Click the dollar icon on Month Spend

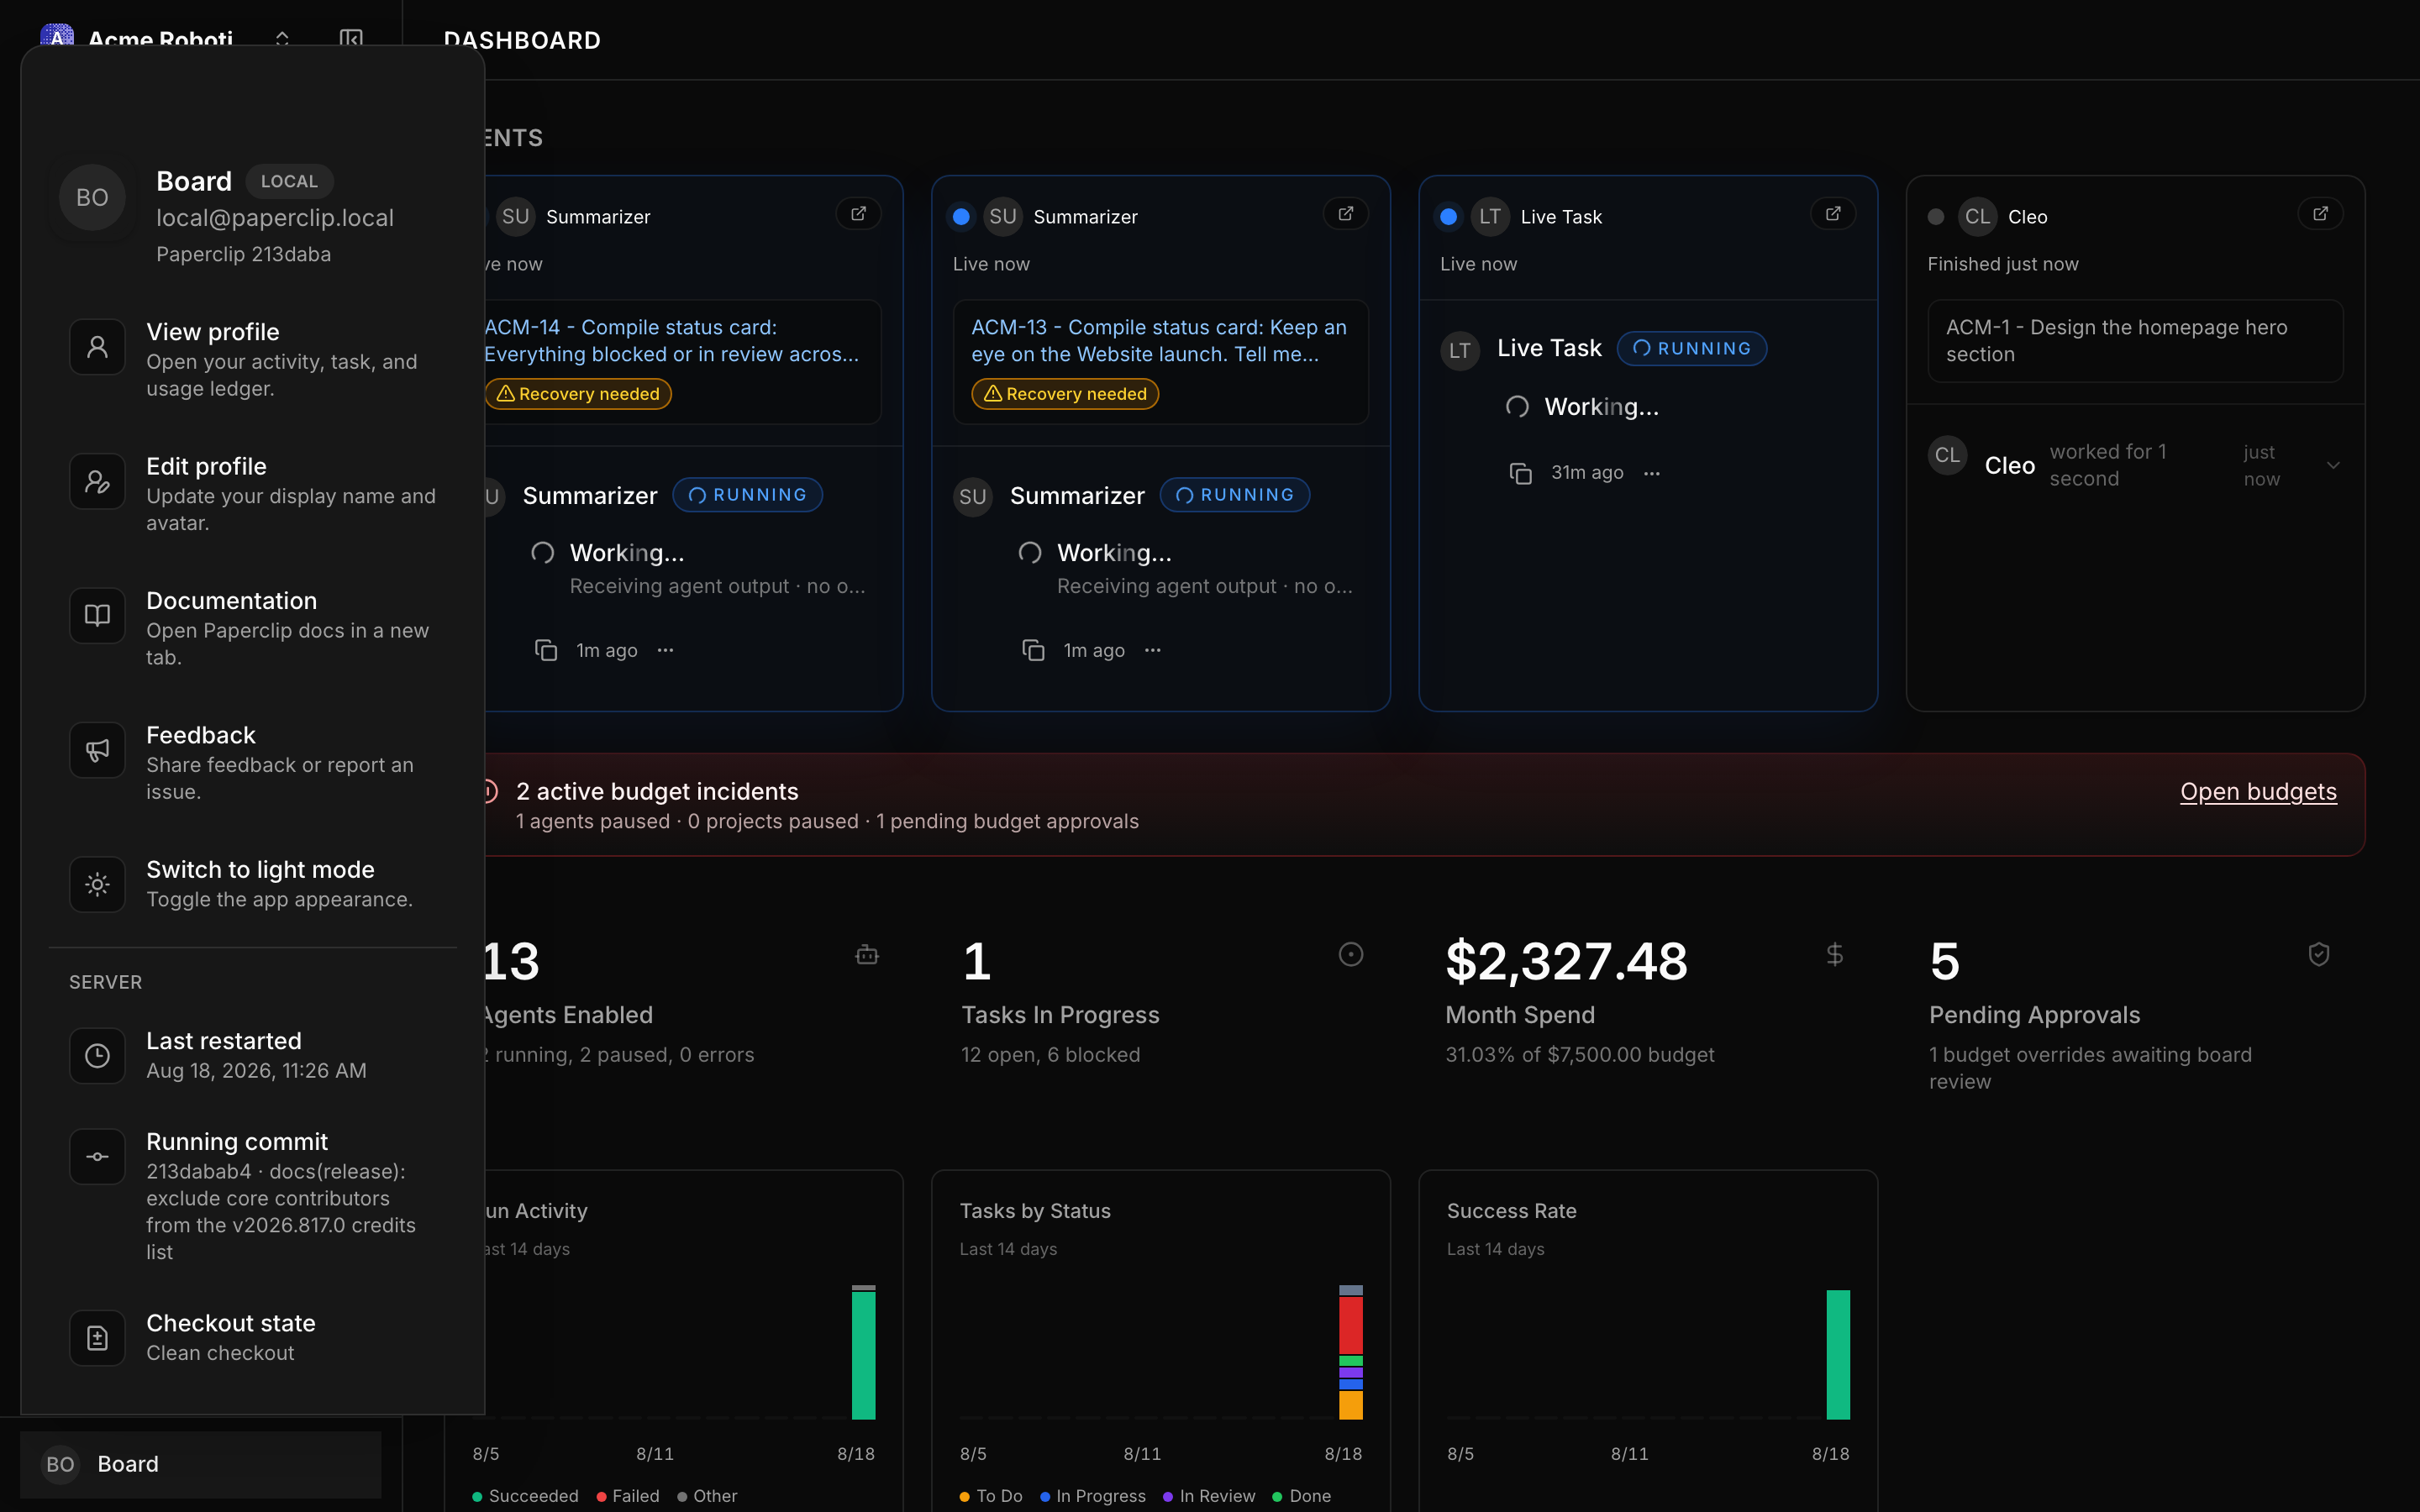click(1834, 955)
